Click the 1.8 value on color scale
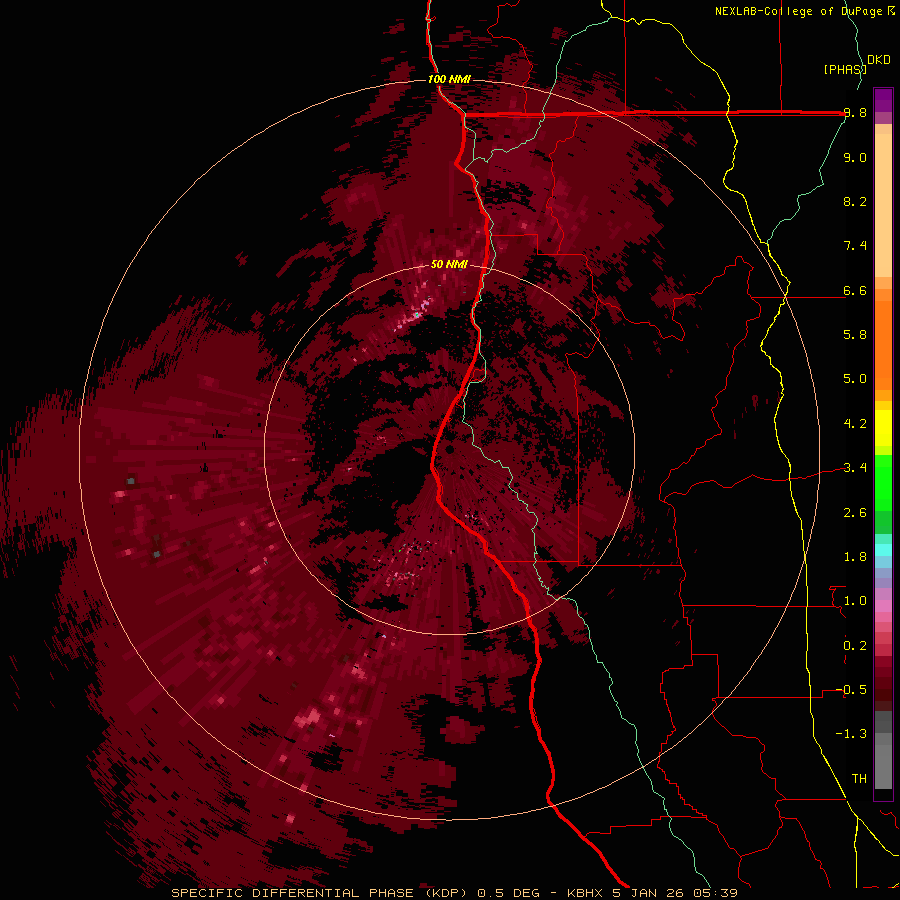Image resolution: width=900 pixels, height=900 pixels. tap(855, 557)
